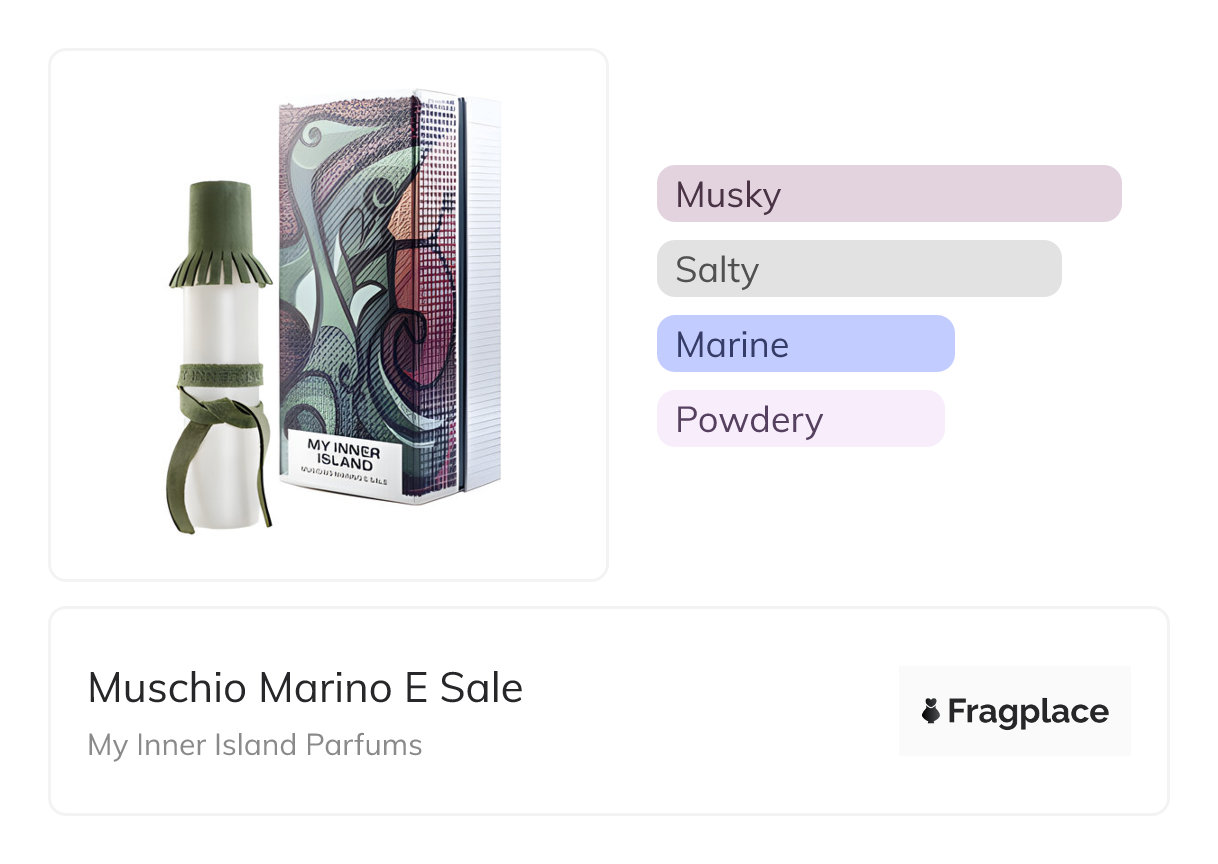Select the Powdery accord bar
Screen dimensions: 1218x864
tap(800, 419)
